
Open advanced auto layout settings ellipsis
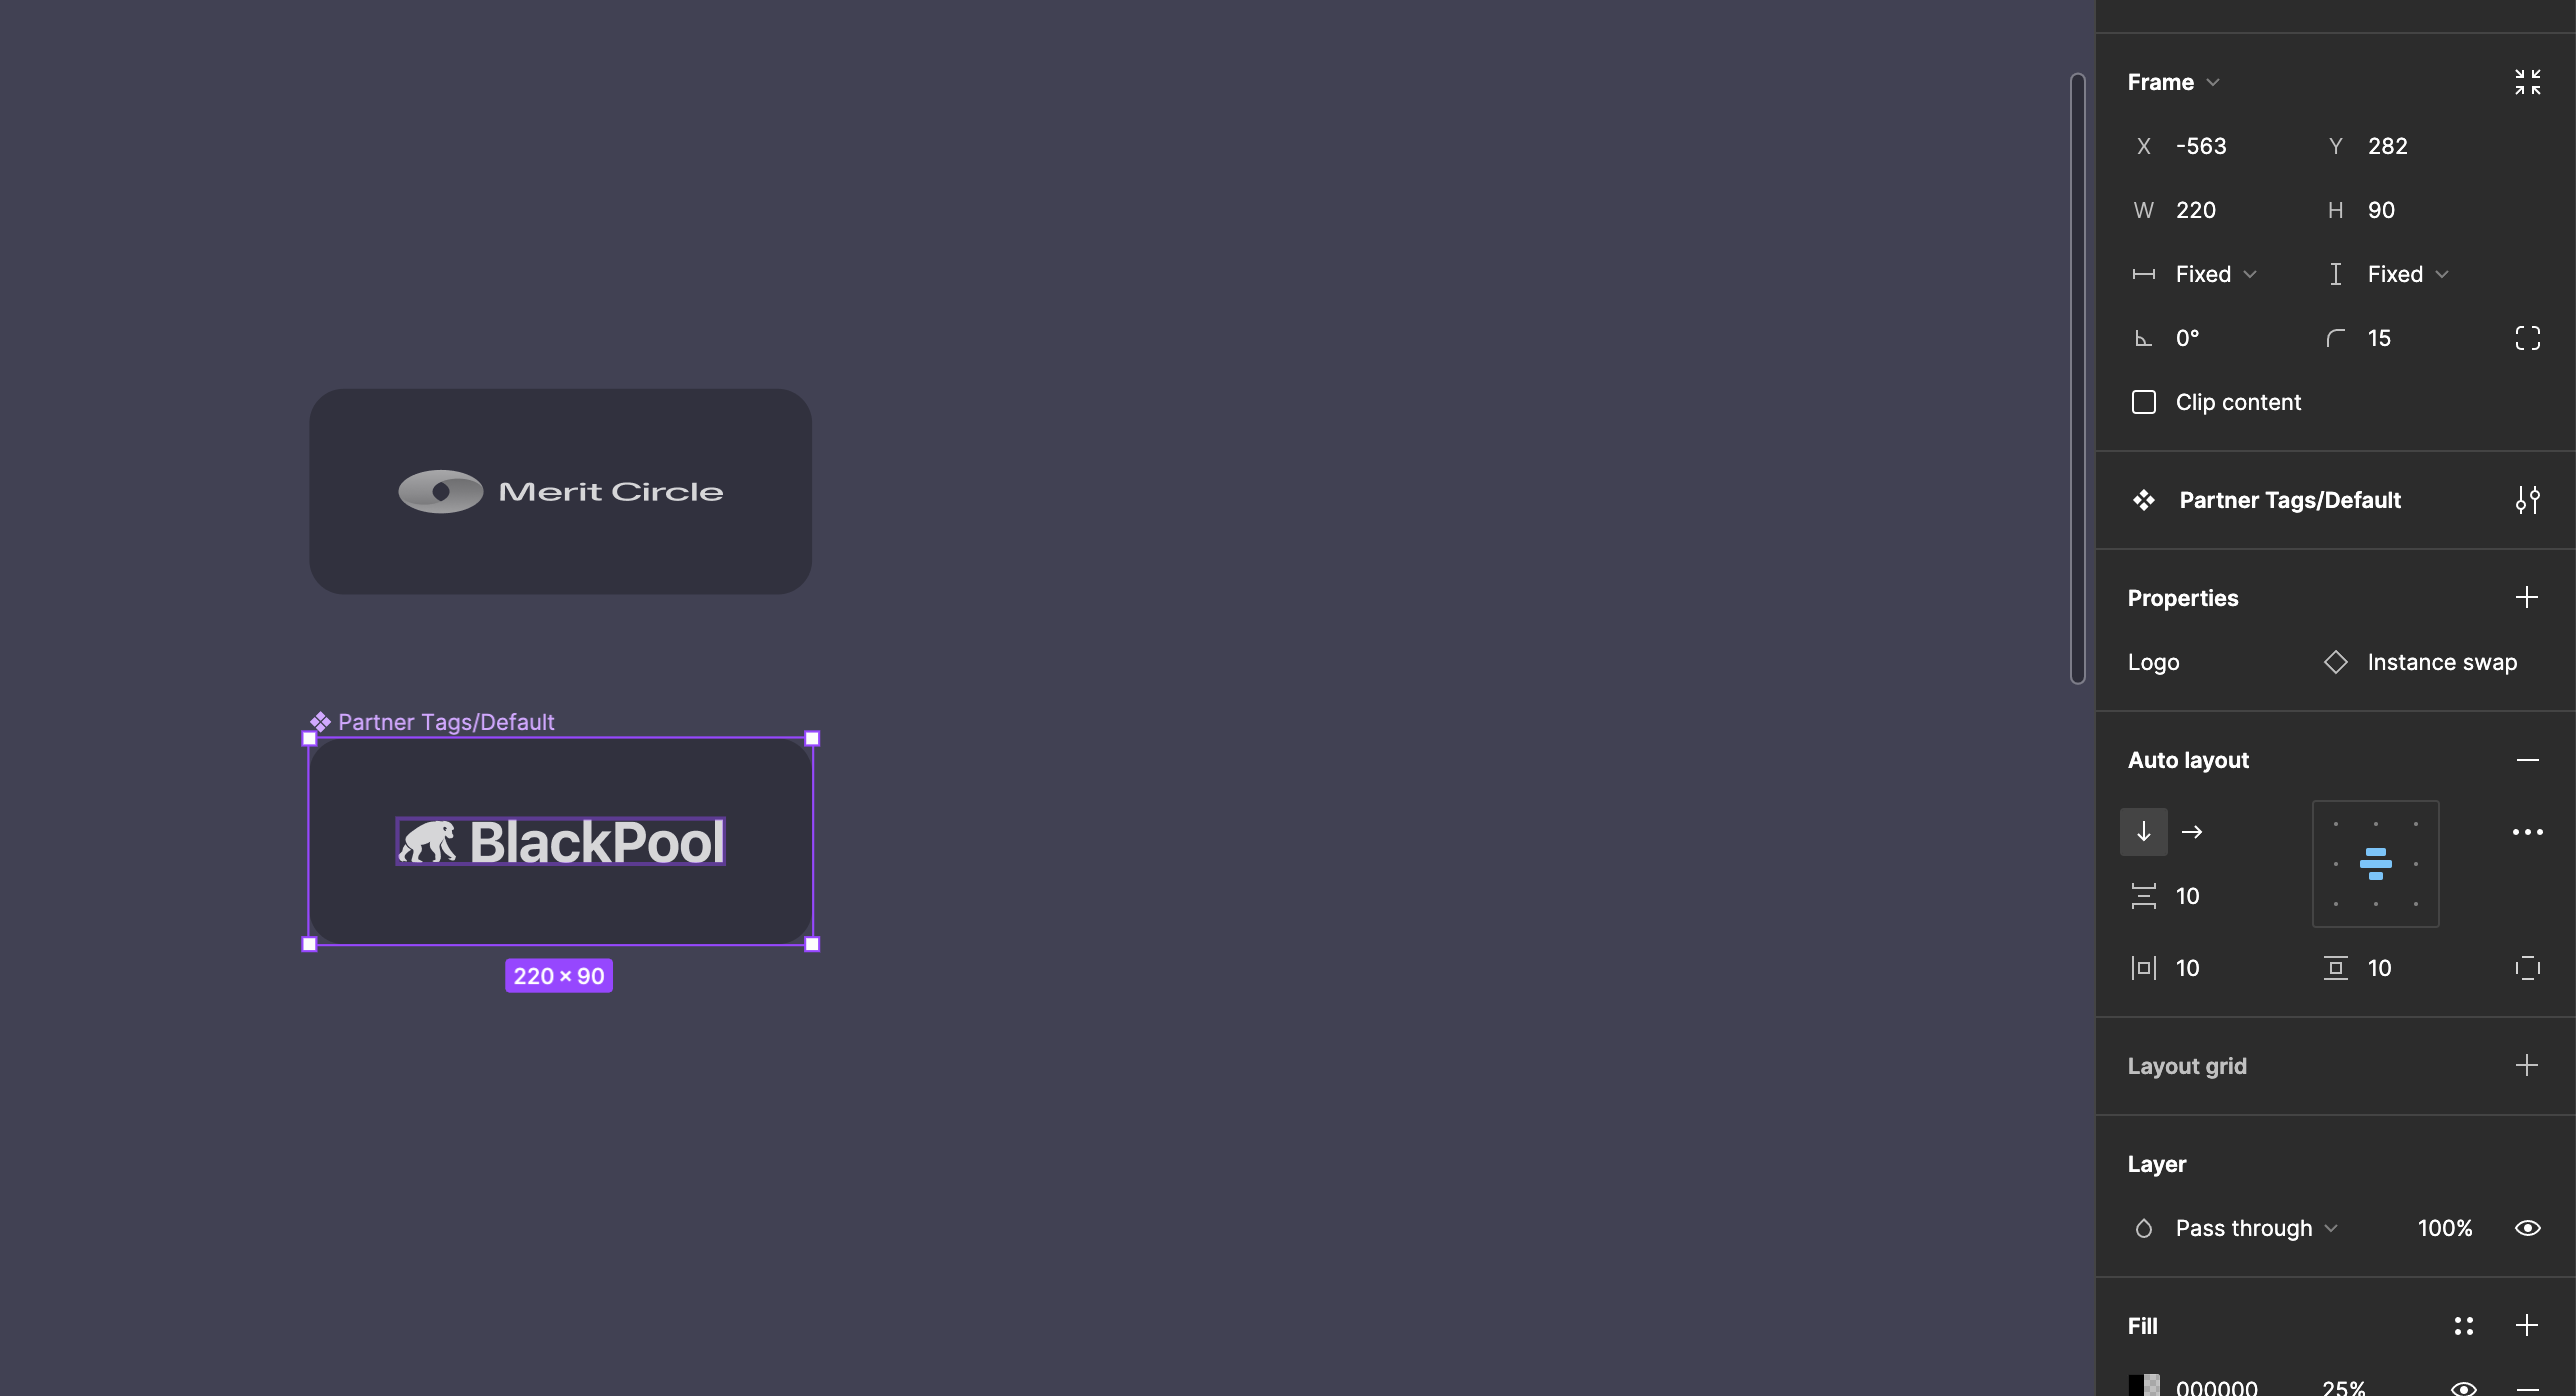pyautogui.click(x=2527, y=832)
